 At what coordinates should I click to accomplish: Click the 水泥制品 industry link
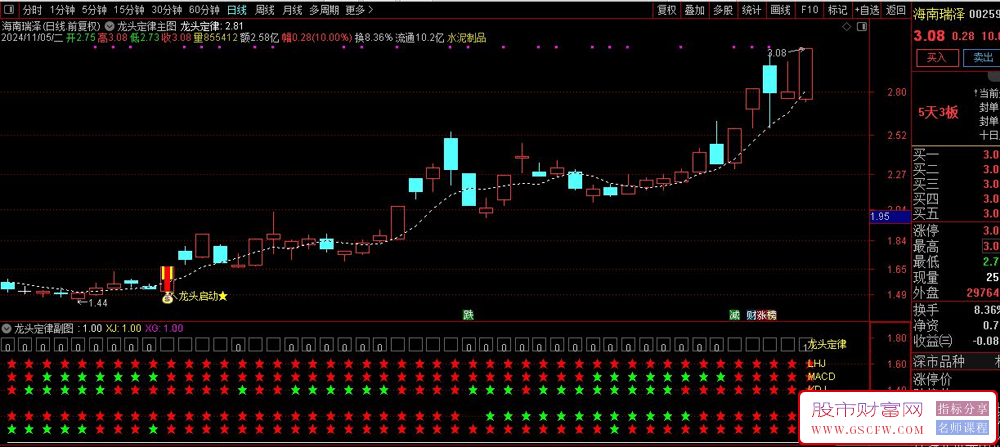(467, 38)
